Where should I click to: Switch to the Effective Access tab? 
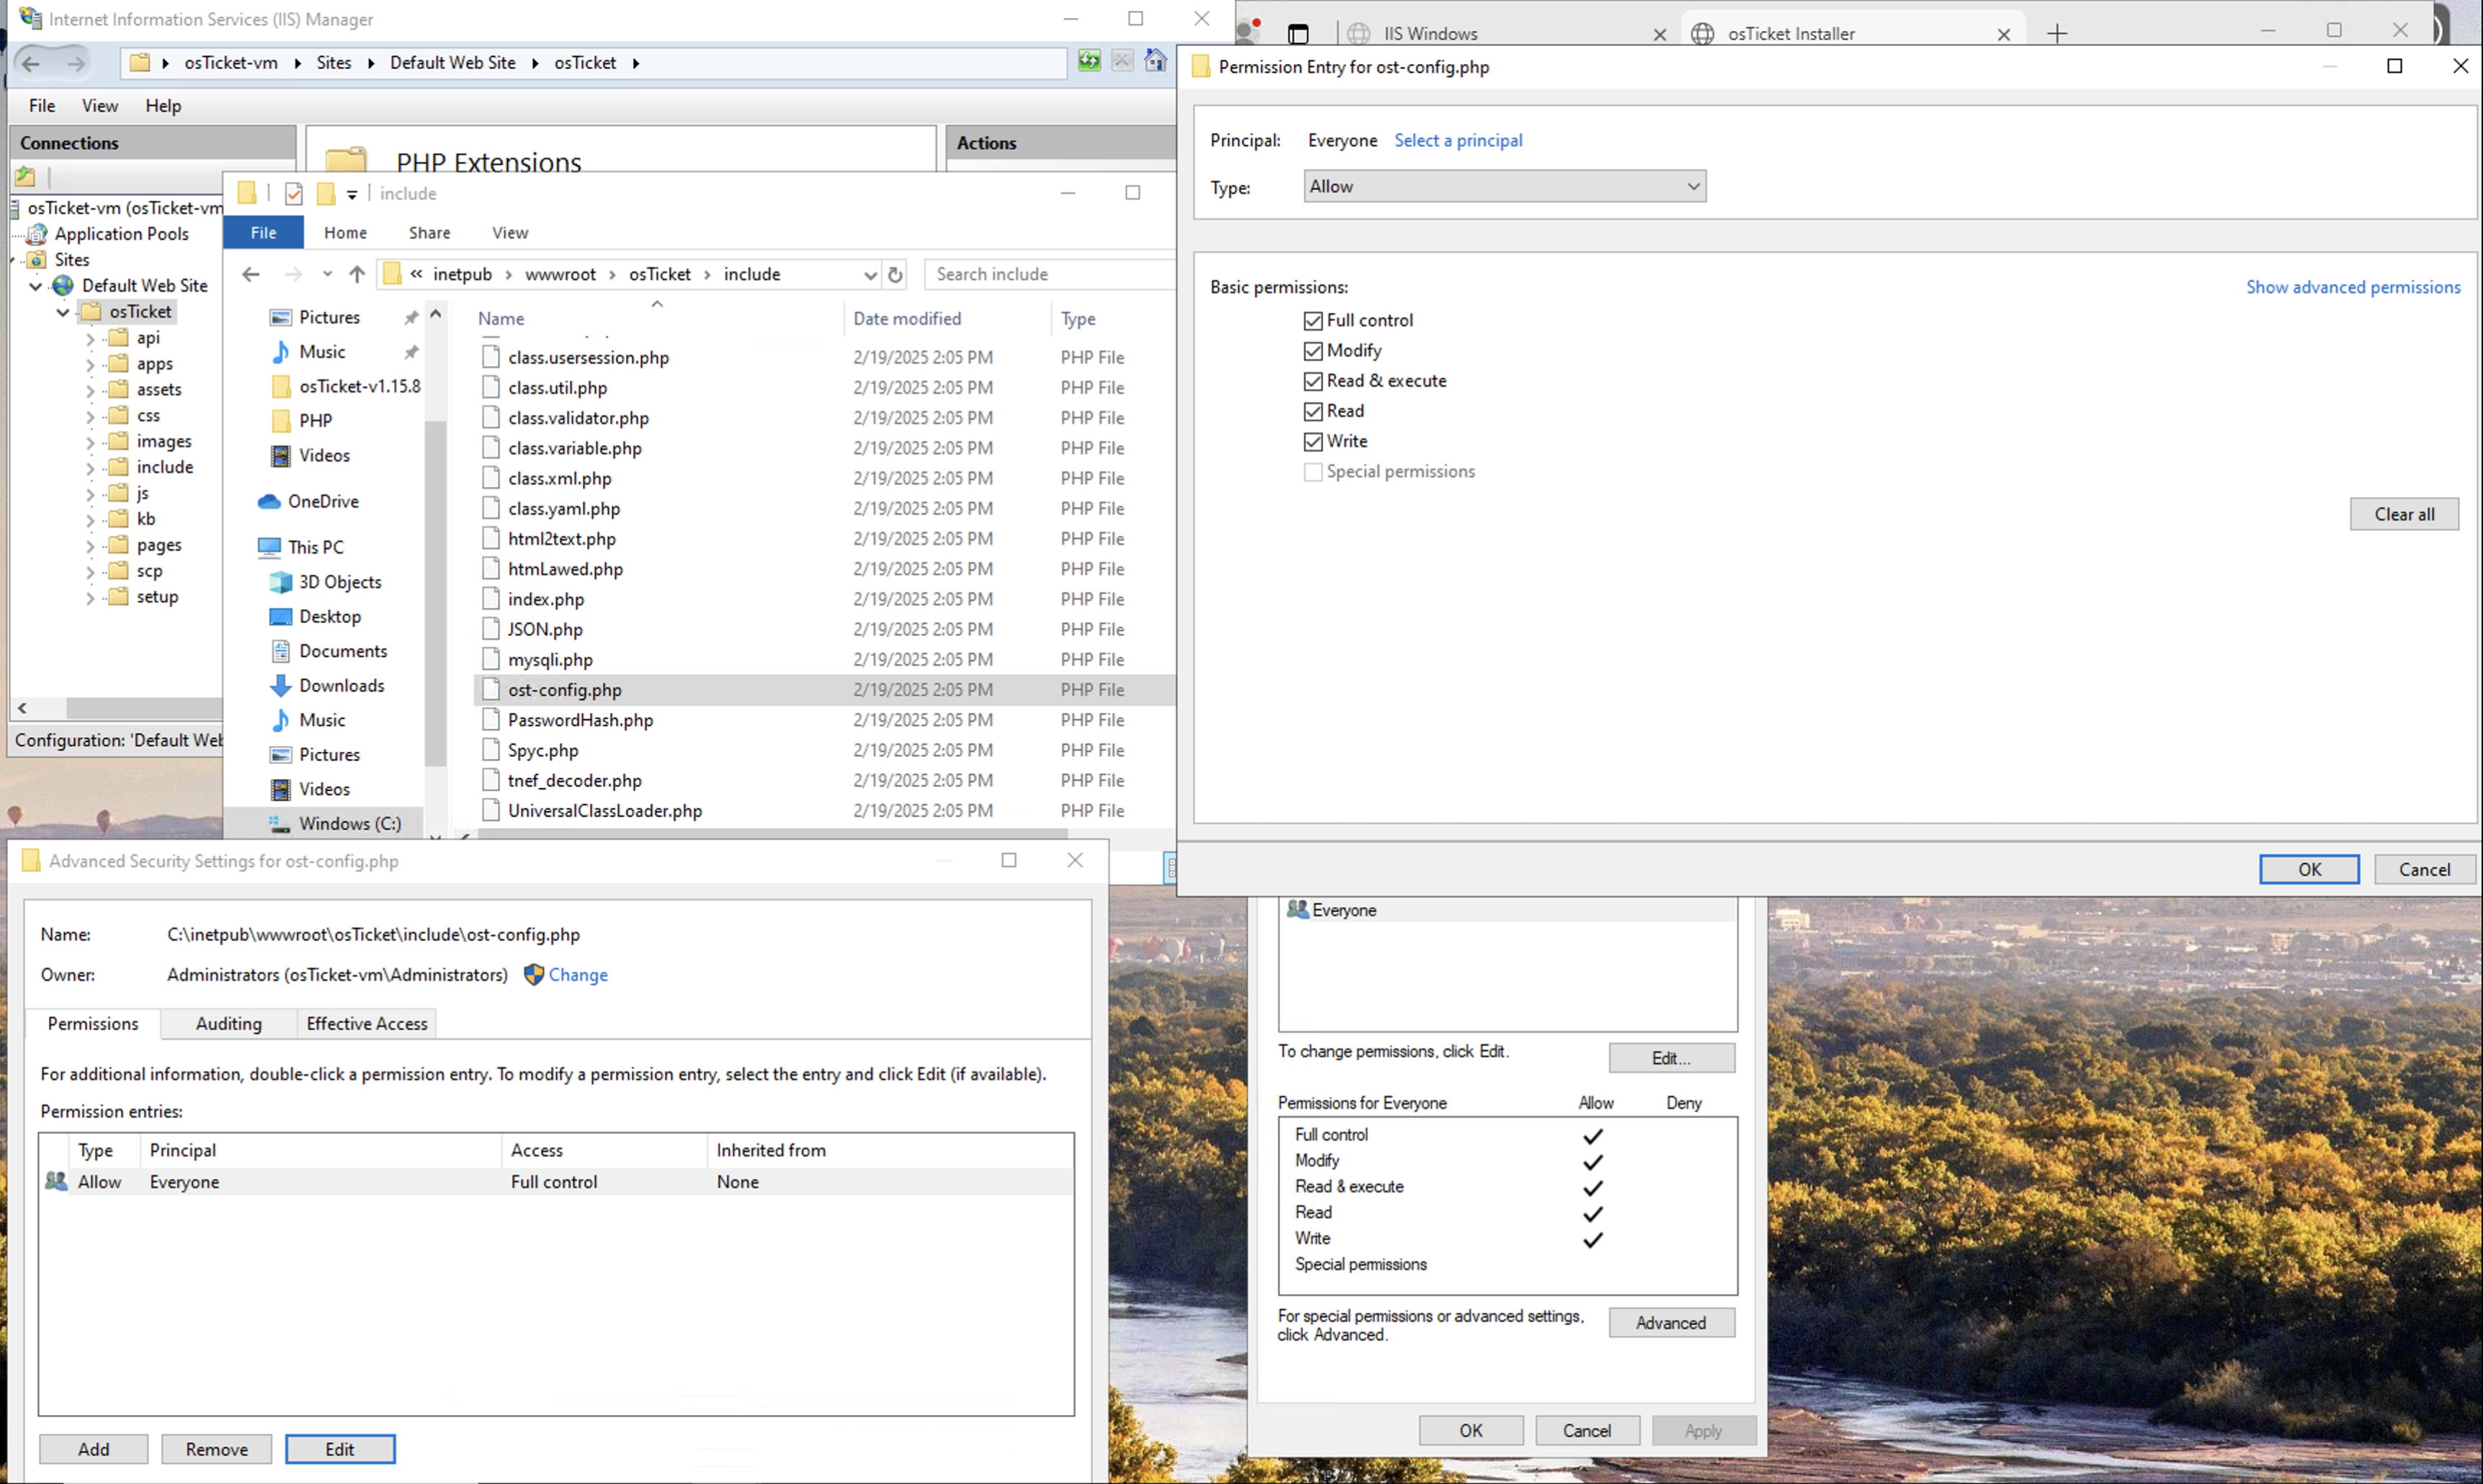[x=367, y=1023]
